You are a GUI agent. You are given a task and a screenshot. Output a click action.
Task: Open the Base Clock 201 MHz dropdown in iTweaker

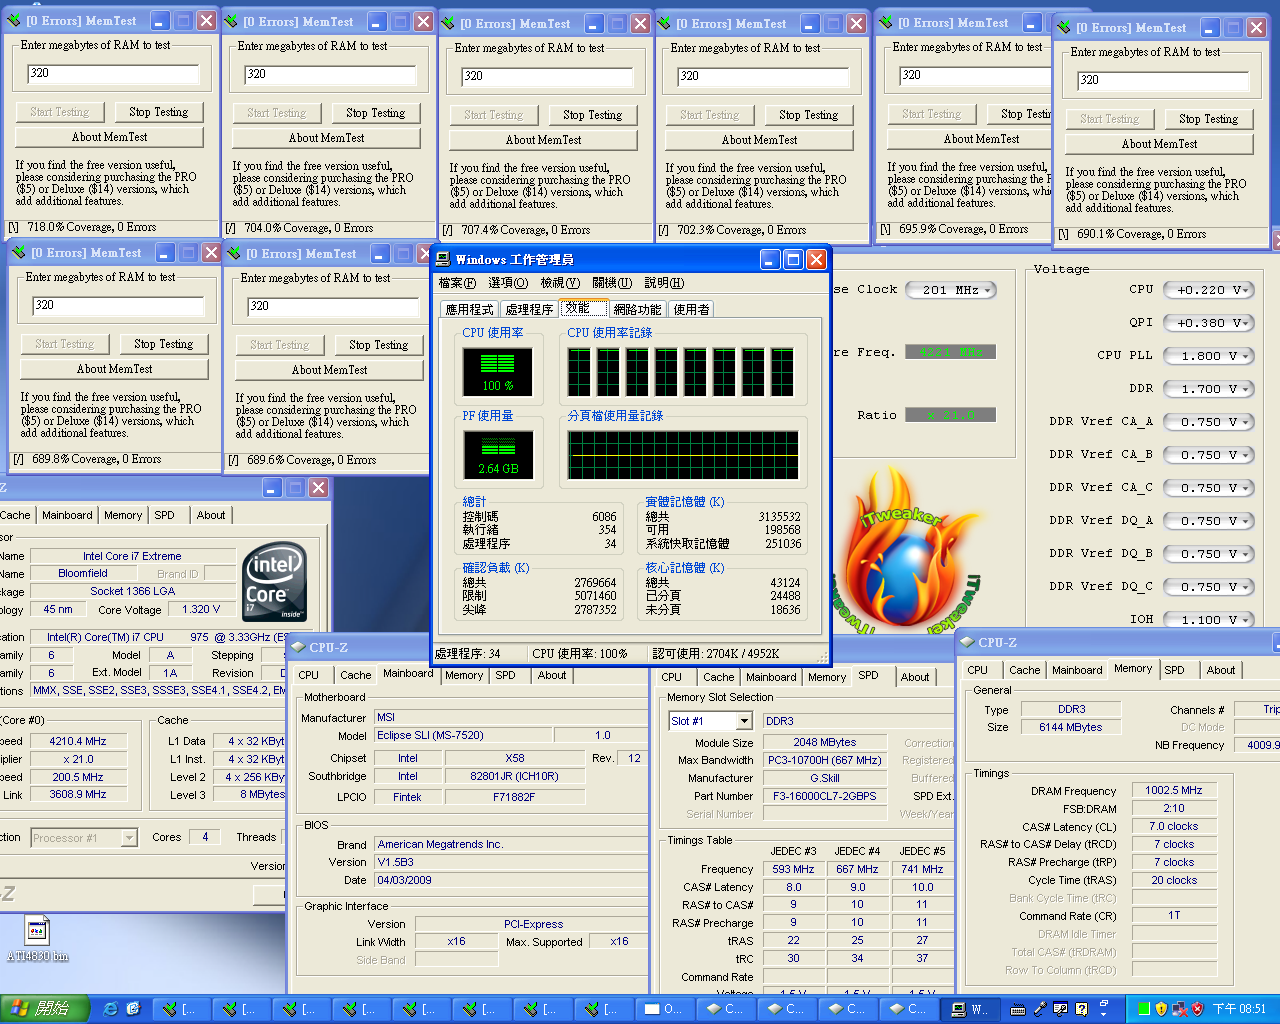pos(951,290)
